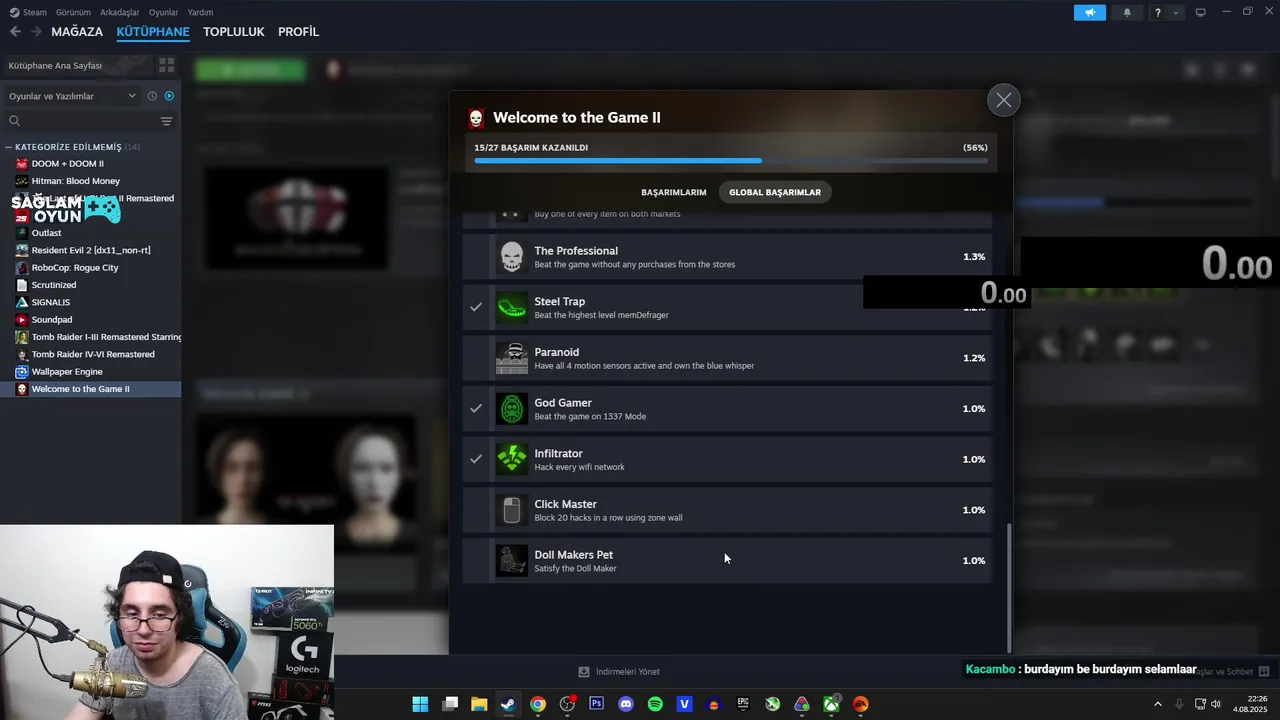The width and height of the screenshot is (1280, 720).
Task: Open the Oyunlar menu
Action: click(164, 12)
